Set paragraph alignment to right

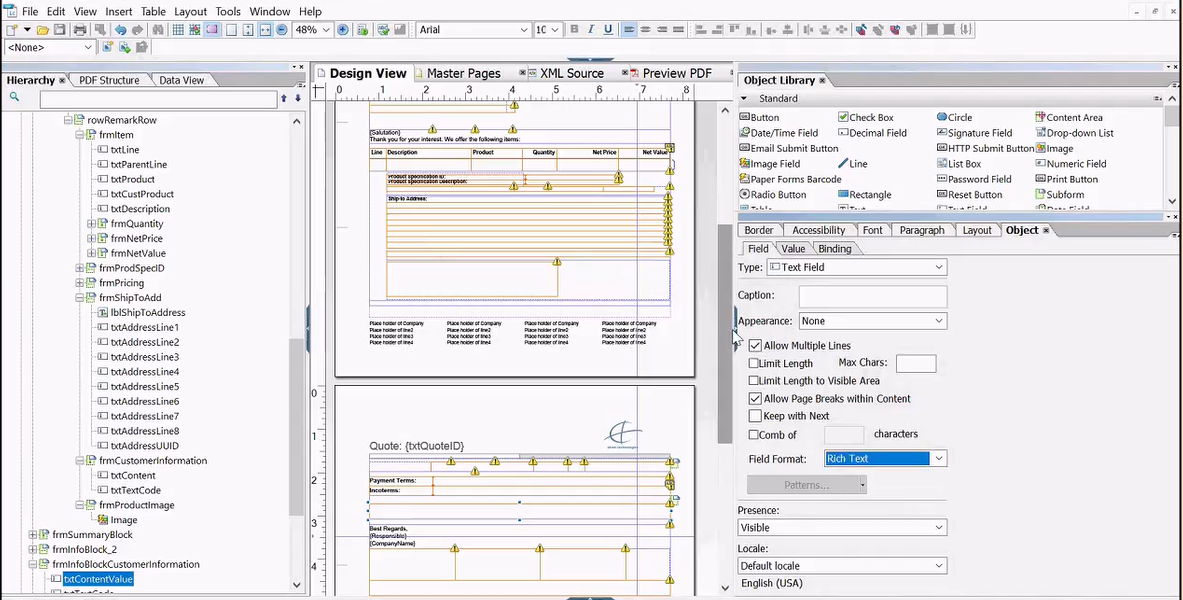coord(662,29)
